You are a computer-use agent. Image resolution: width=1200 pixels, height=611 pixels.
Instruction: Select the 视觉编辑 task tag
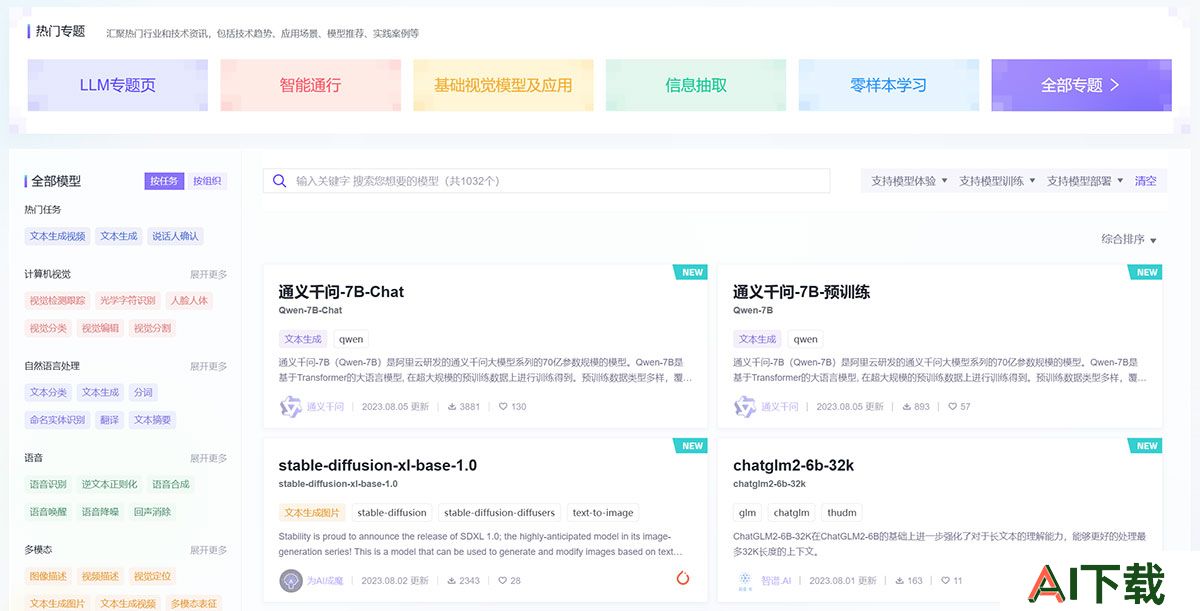pos(100,328)
